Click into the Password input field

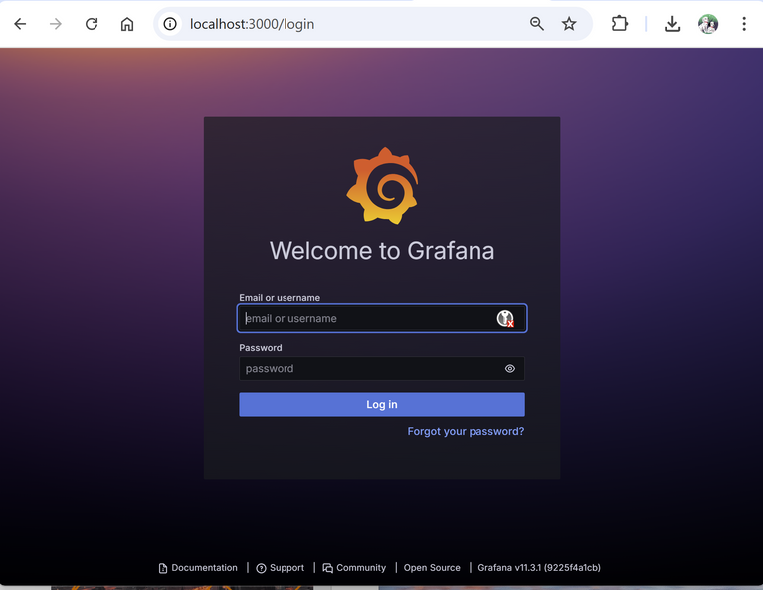(365, 369)
